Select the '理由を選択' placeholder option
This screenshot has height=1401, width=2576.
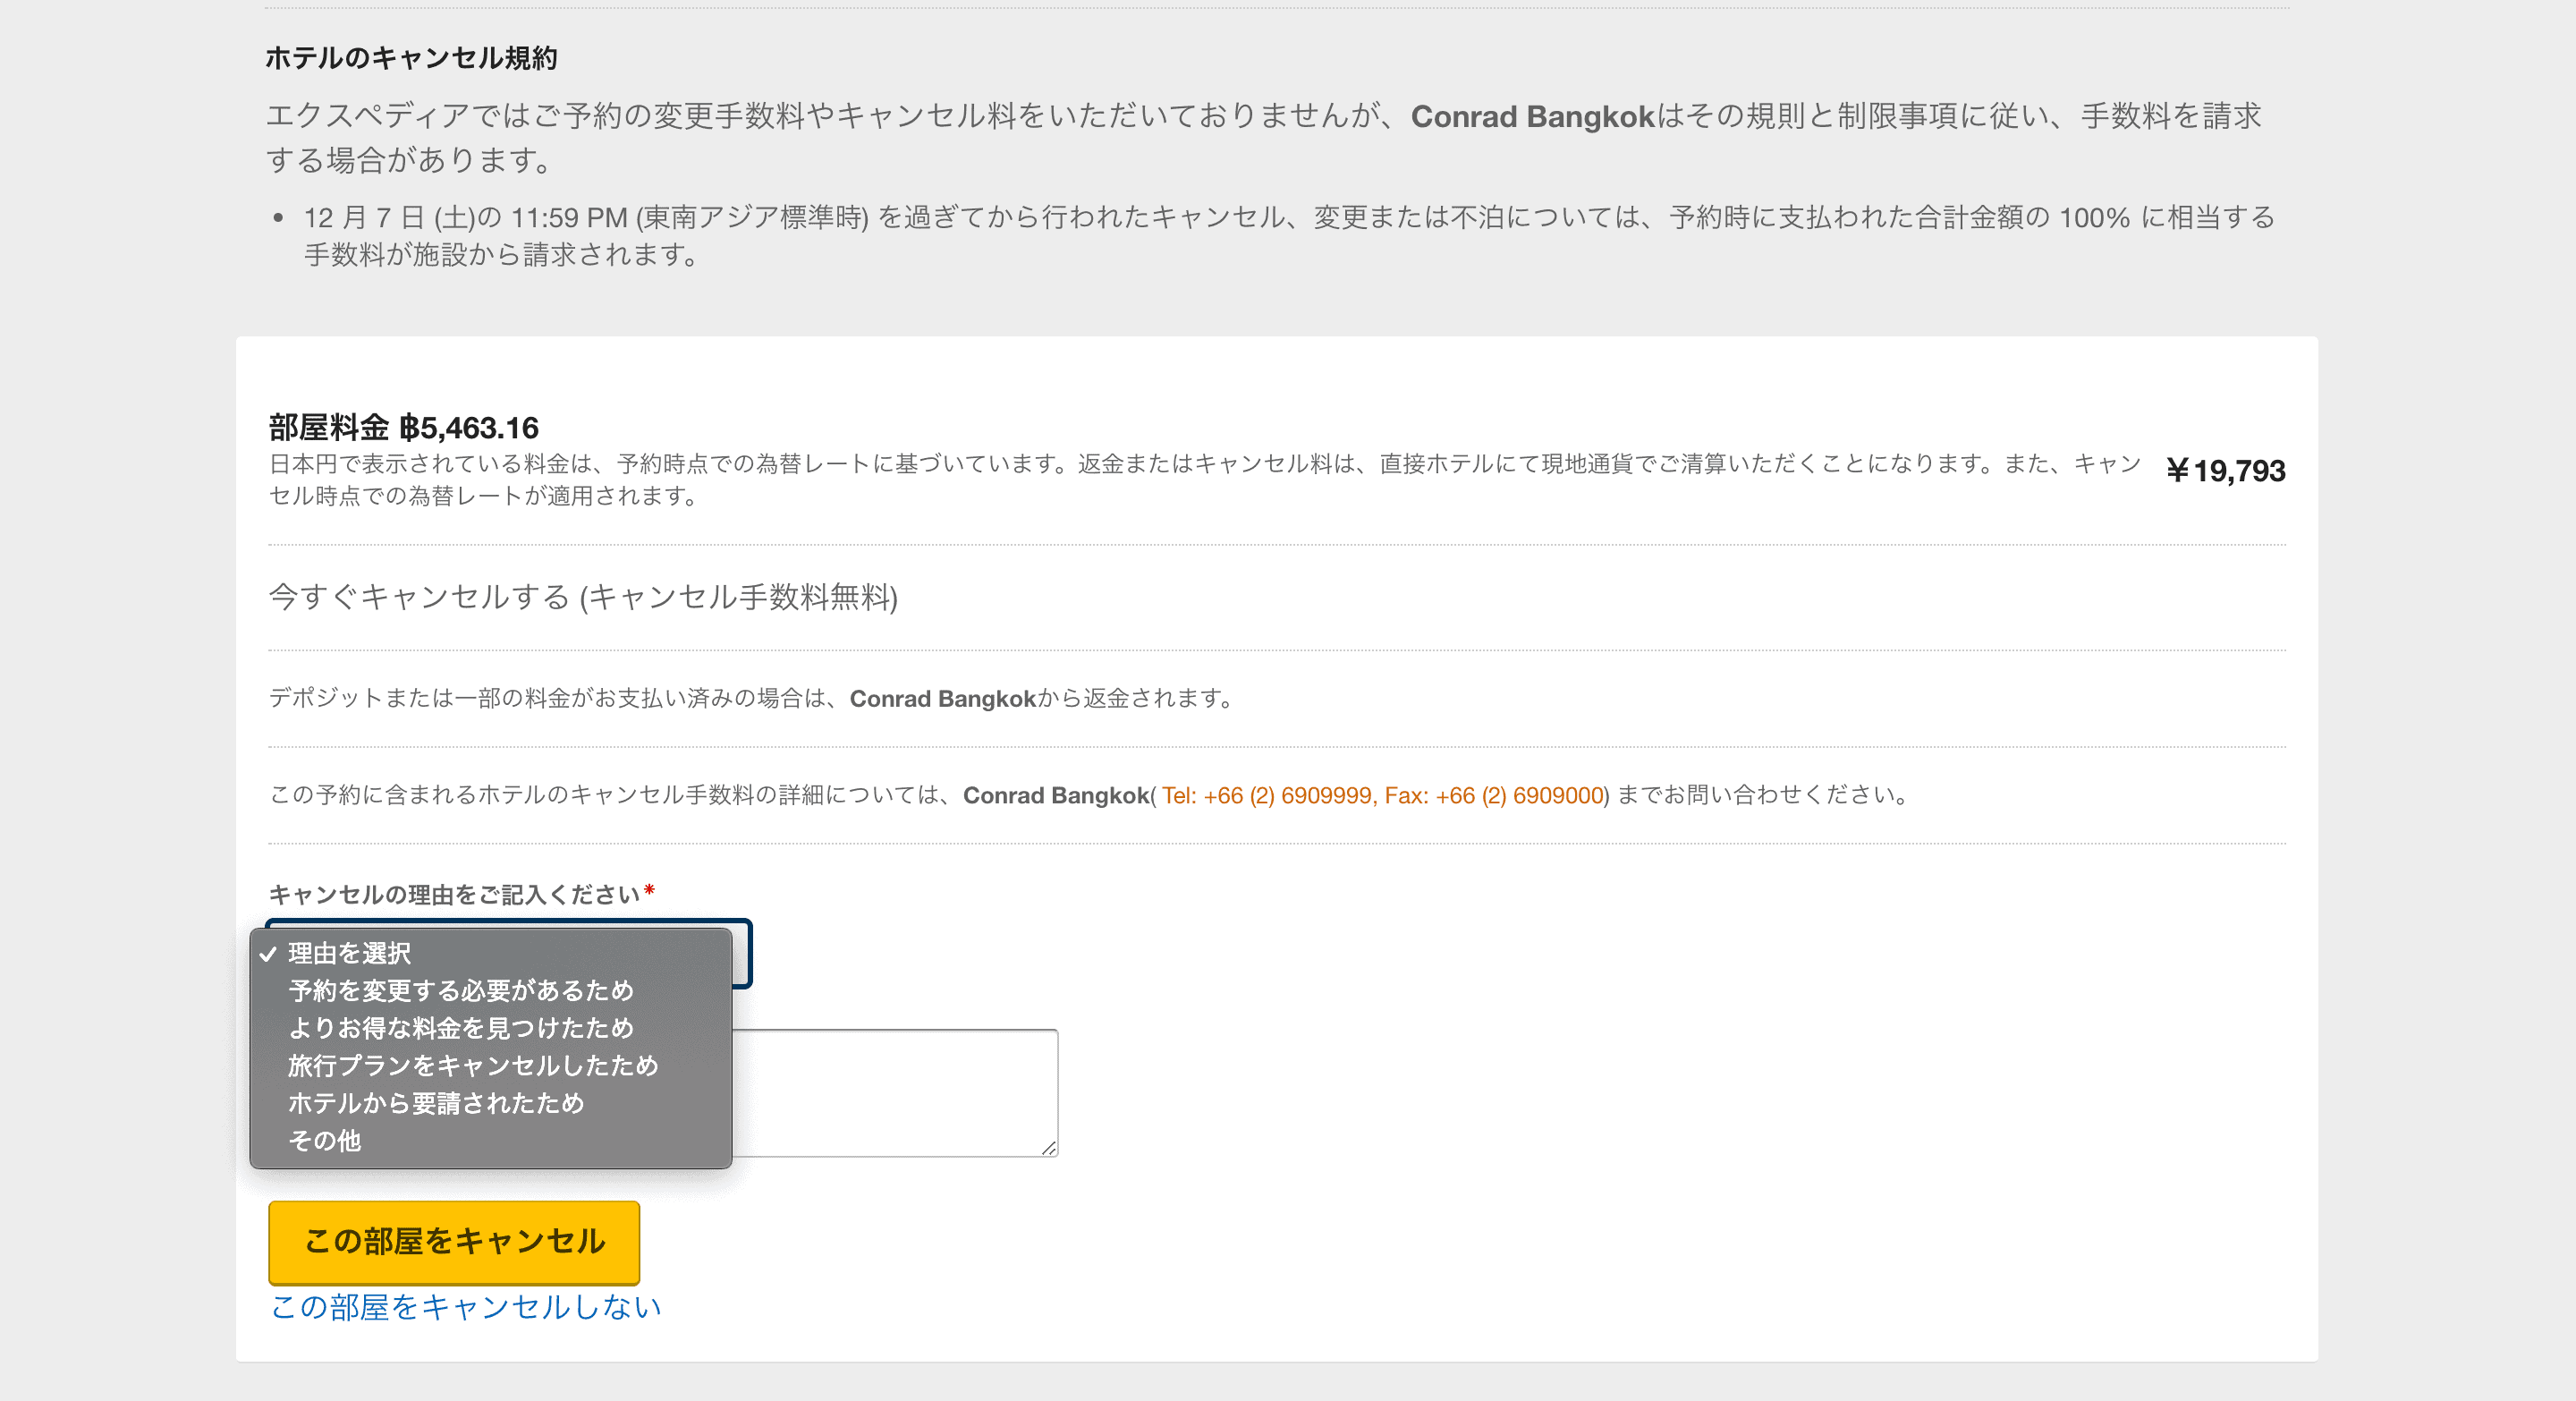click(349, 953)
